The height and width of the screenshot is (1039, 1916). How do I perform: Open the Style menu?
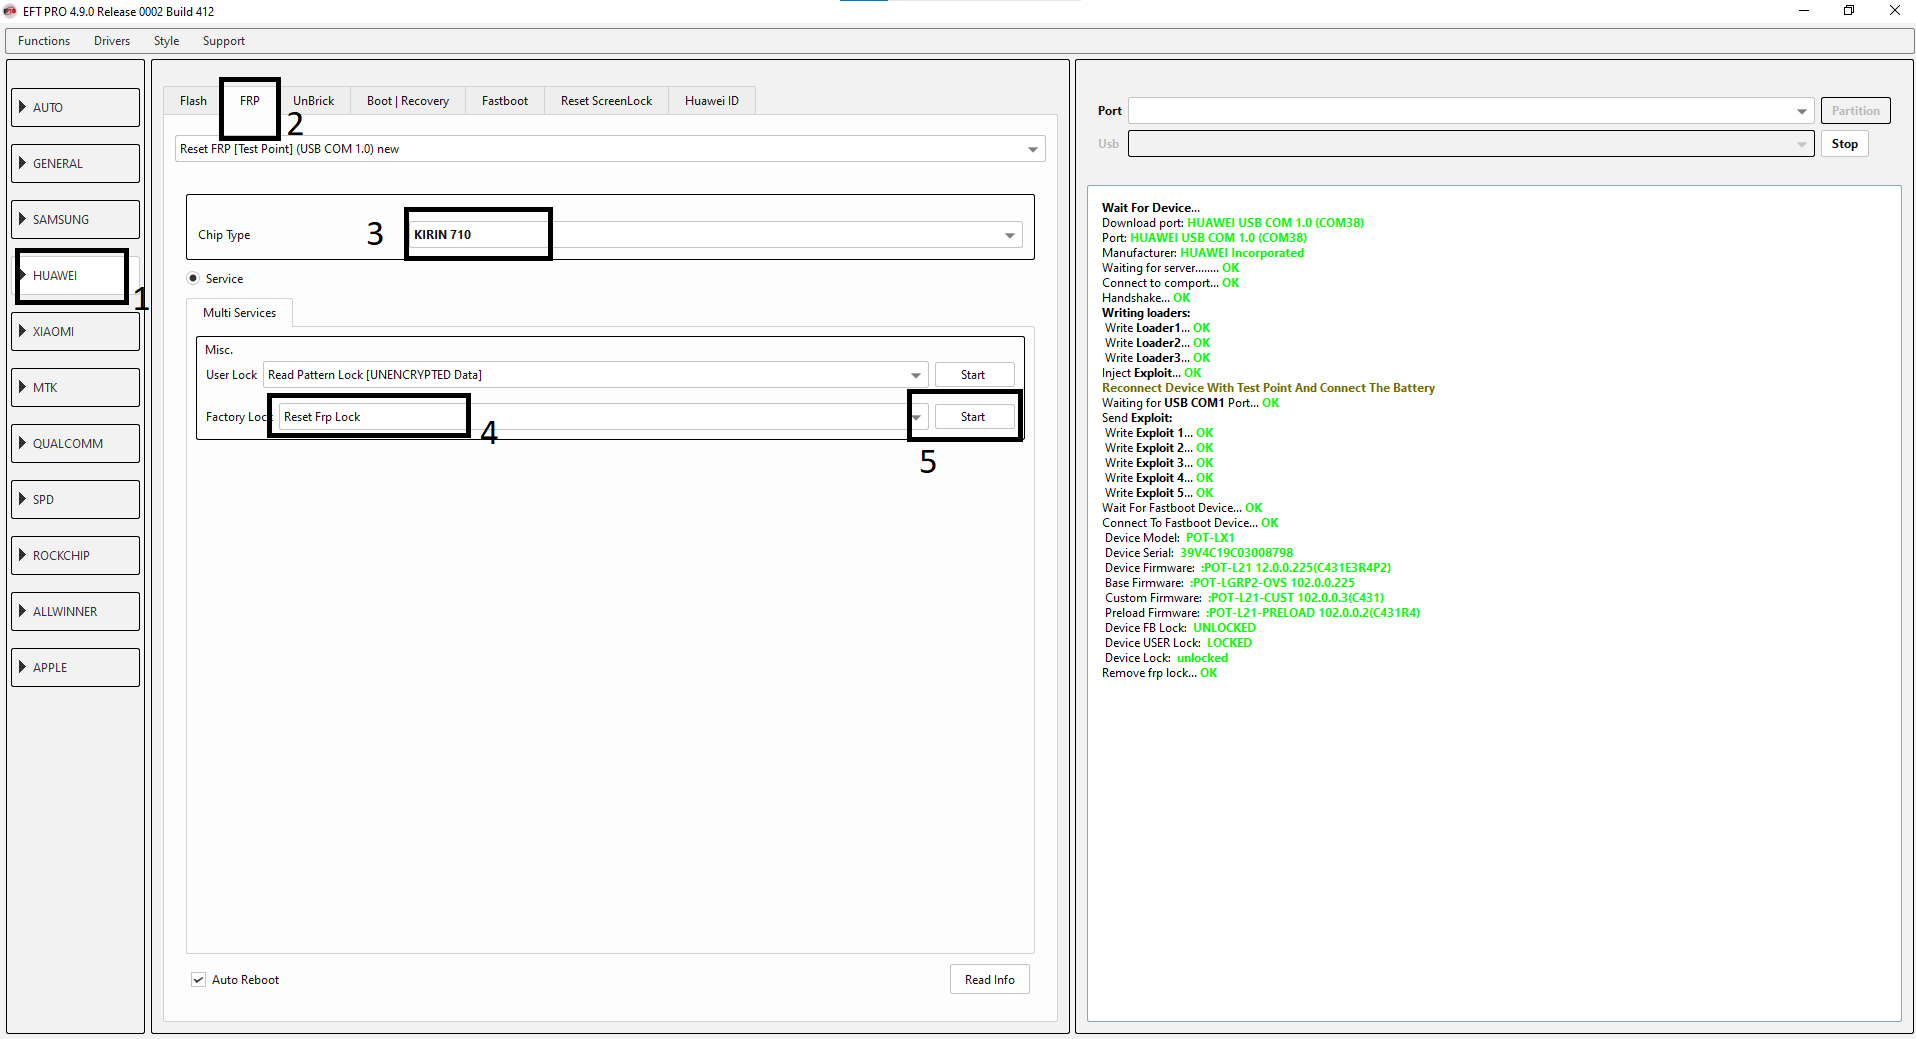coord(167,41)
